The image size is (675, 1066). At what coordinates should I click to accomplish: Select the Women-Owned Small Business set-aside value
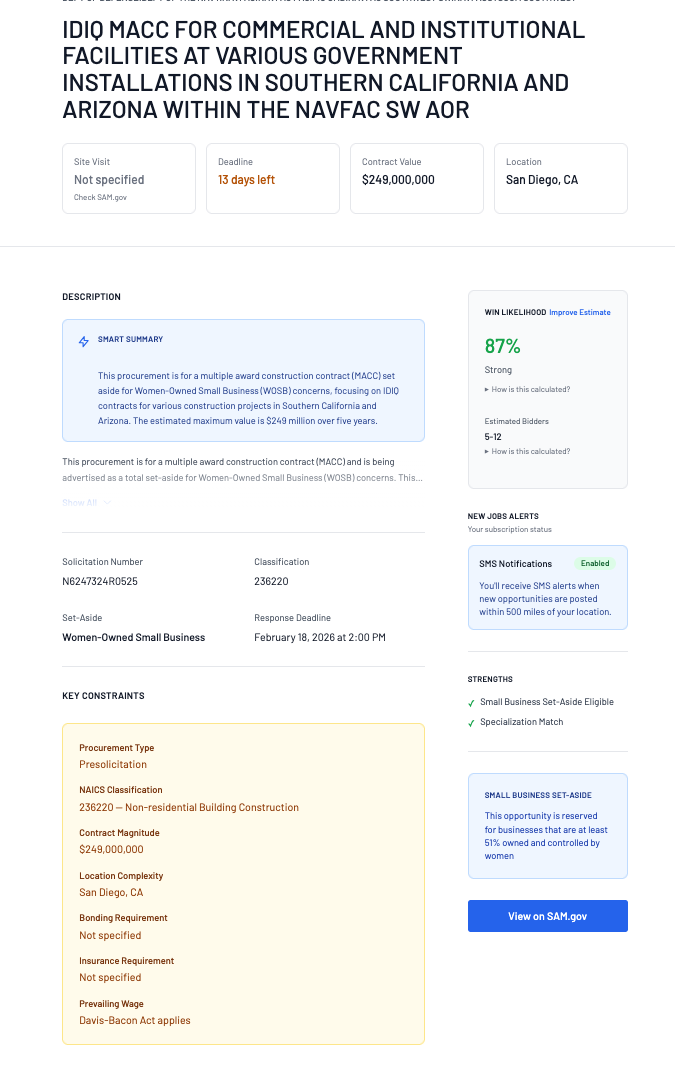133,637
